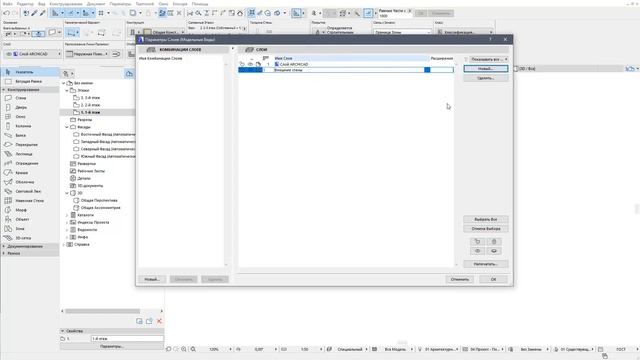Select the Навесная Стена (Curtain Wall) tool
The image size is (640, 360).
tap(30, 200)
